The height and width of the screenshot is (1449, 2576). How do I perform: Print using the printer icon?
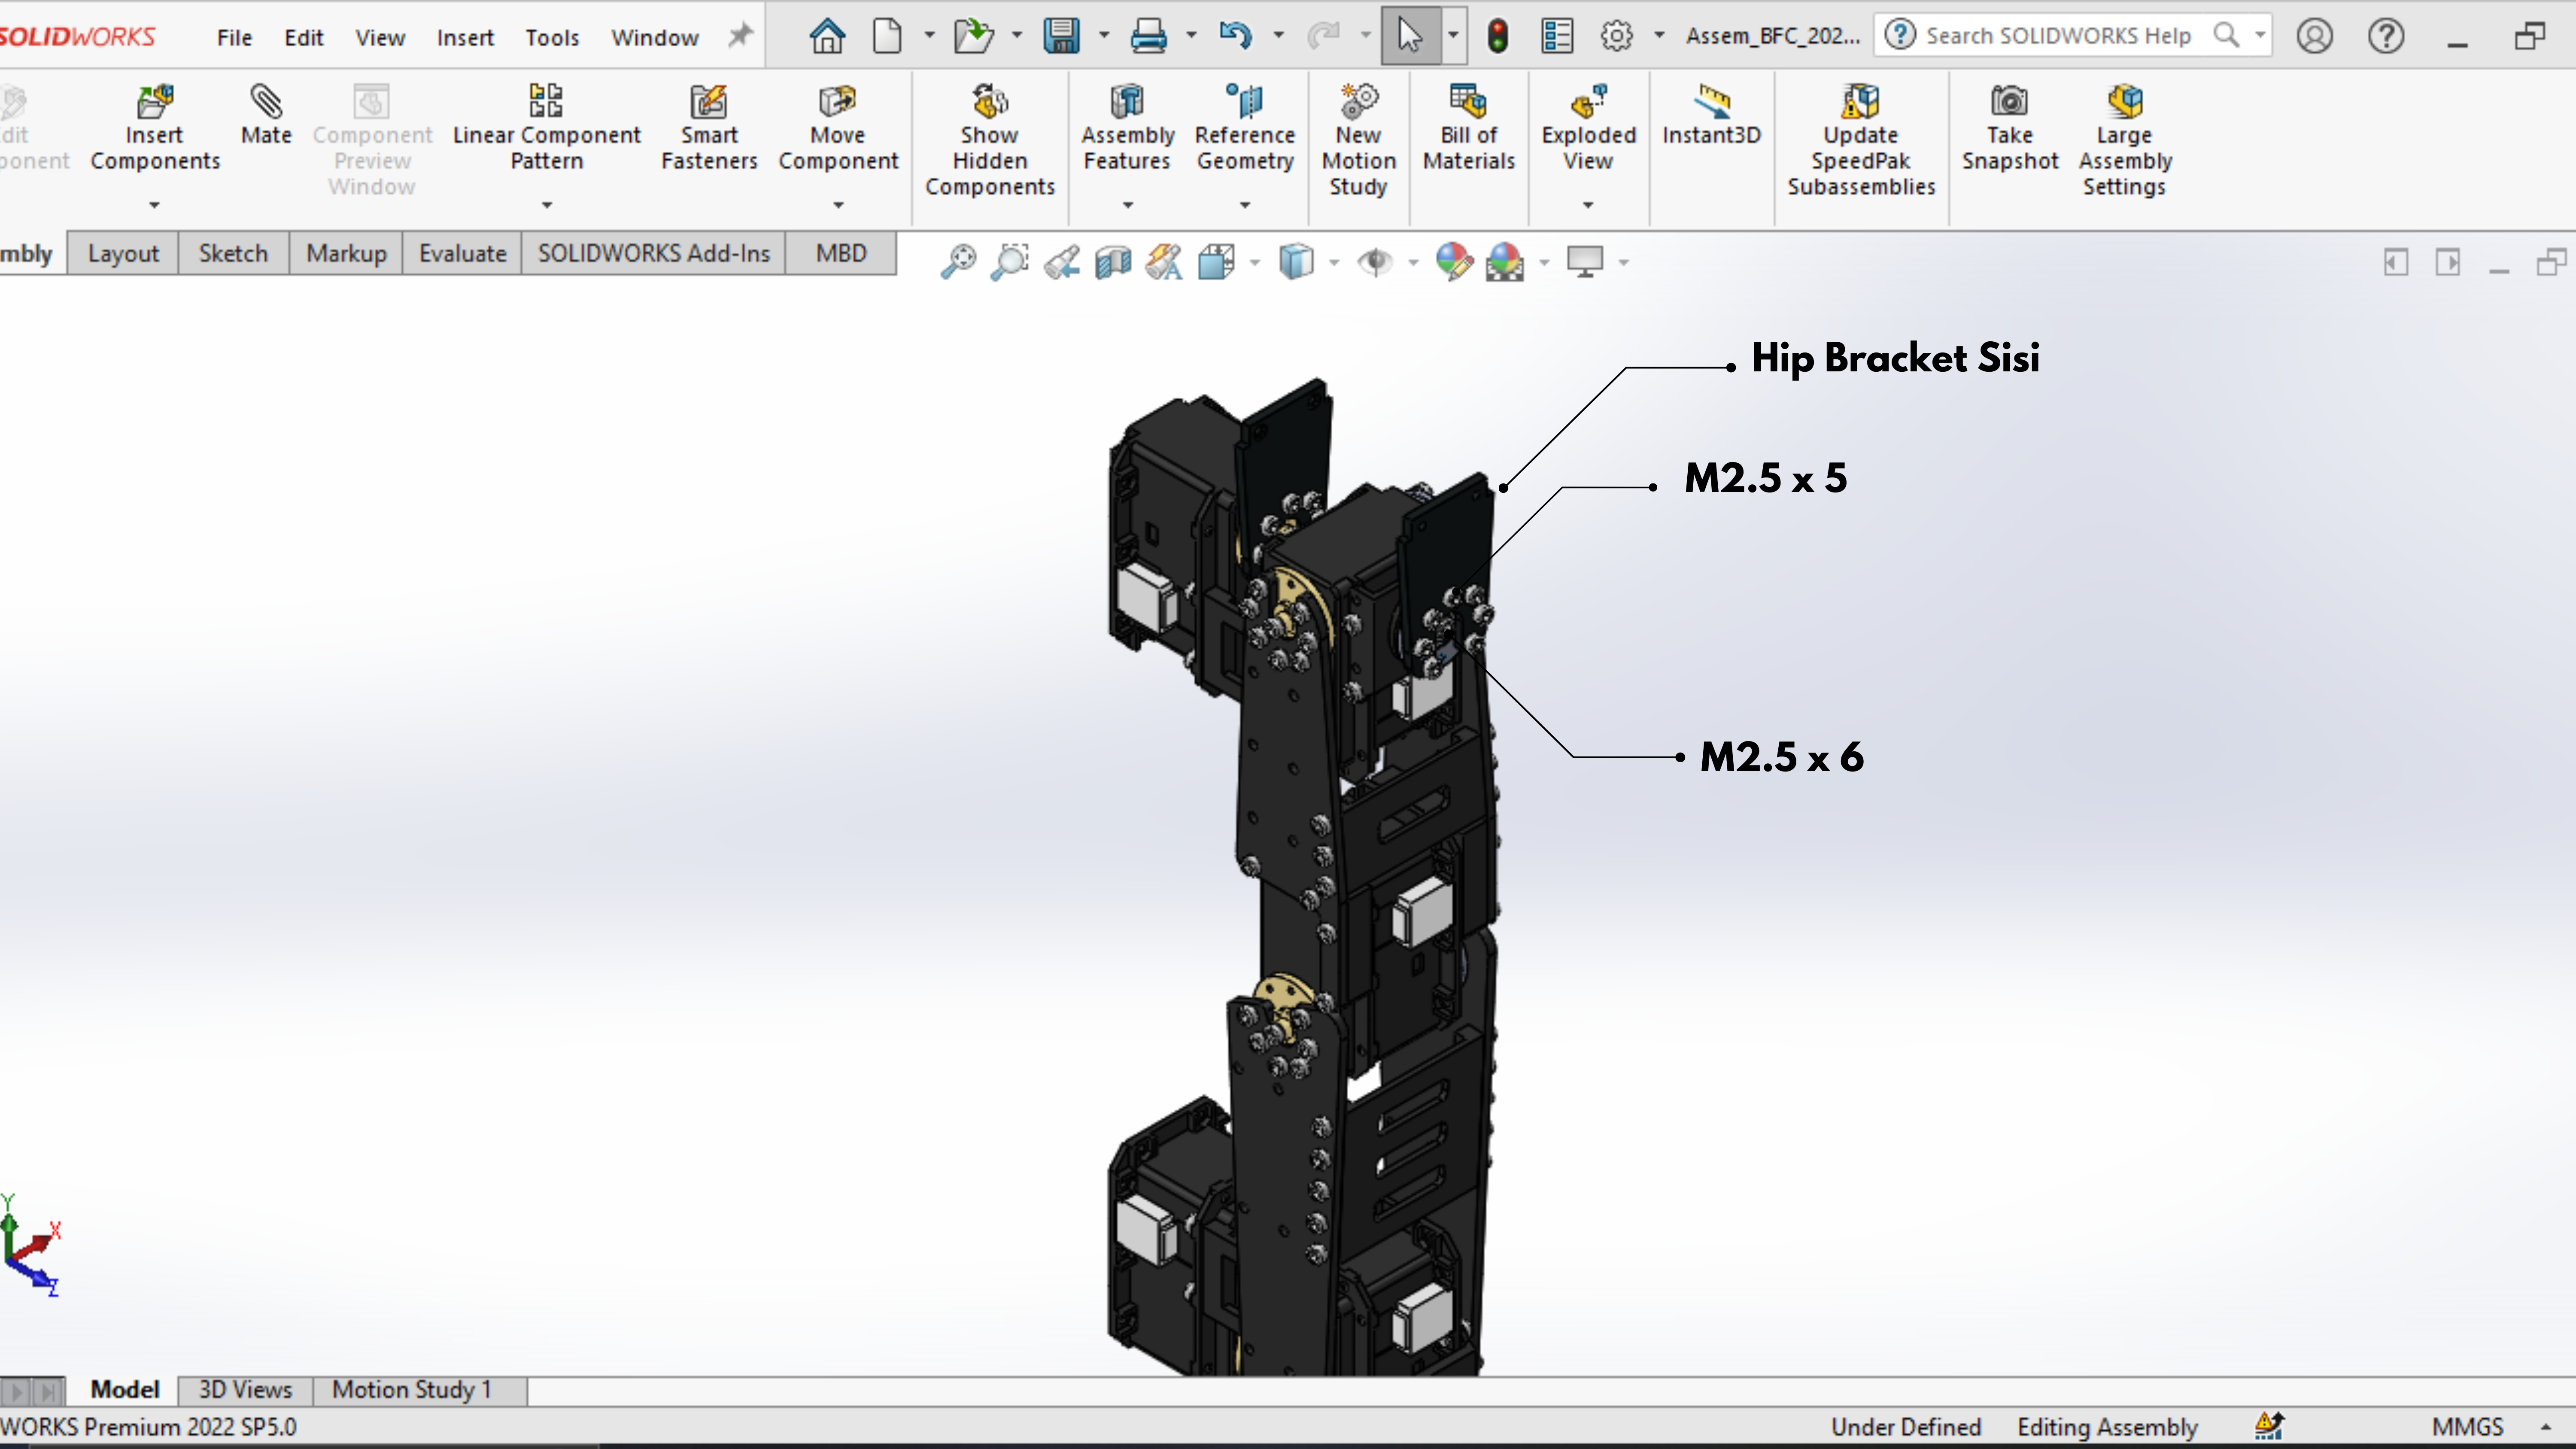tap(1148, 36)
